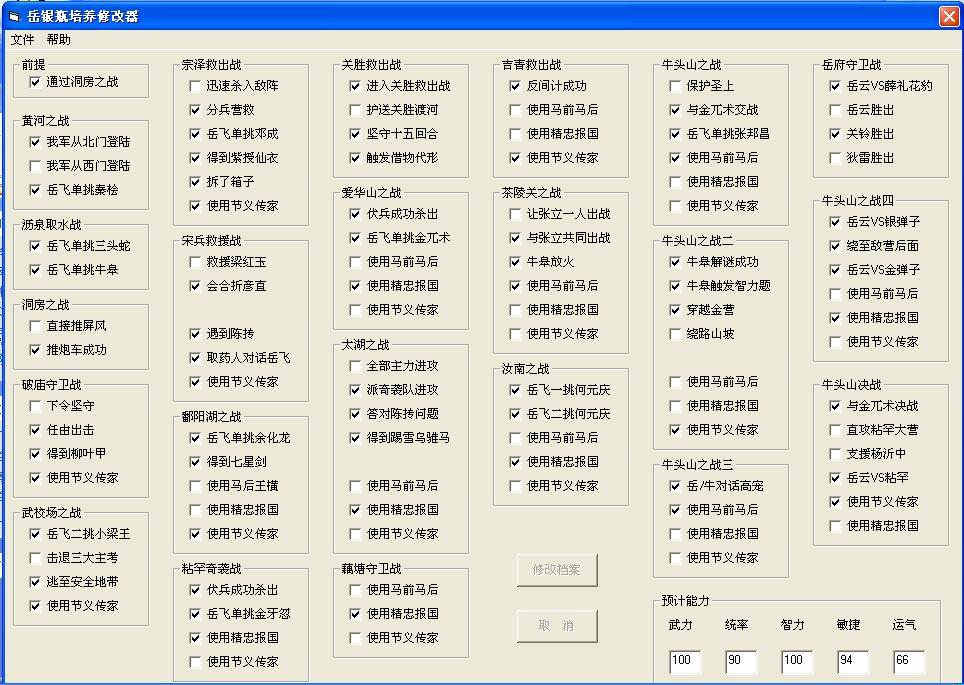
Task: Uncheck 拆了箱子 checkbox
Action: pyautogui.click(x=195, y=182)
